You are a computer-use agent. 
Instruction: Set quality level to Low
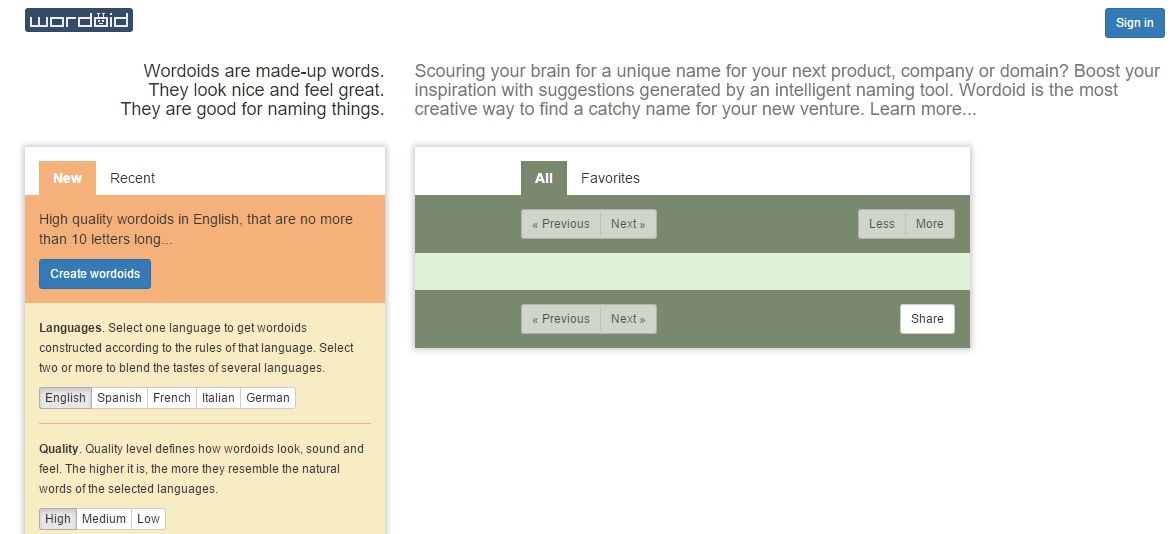click(148, 519)
